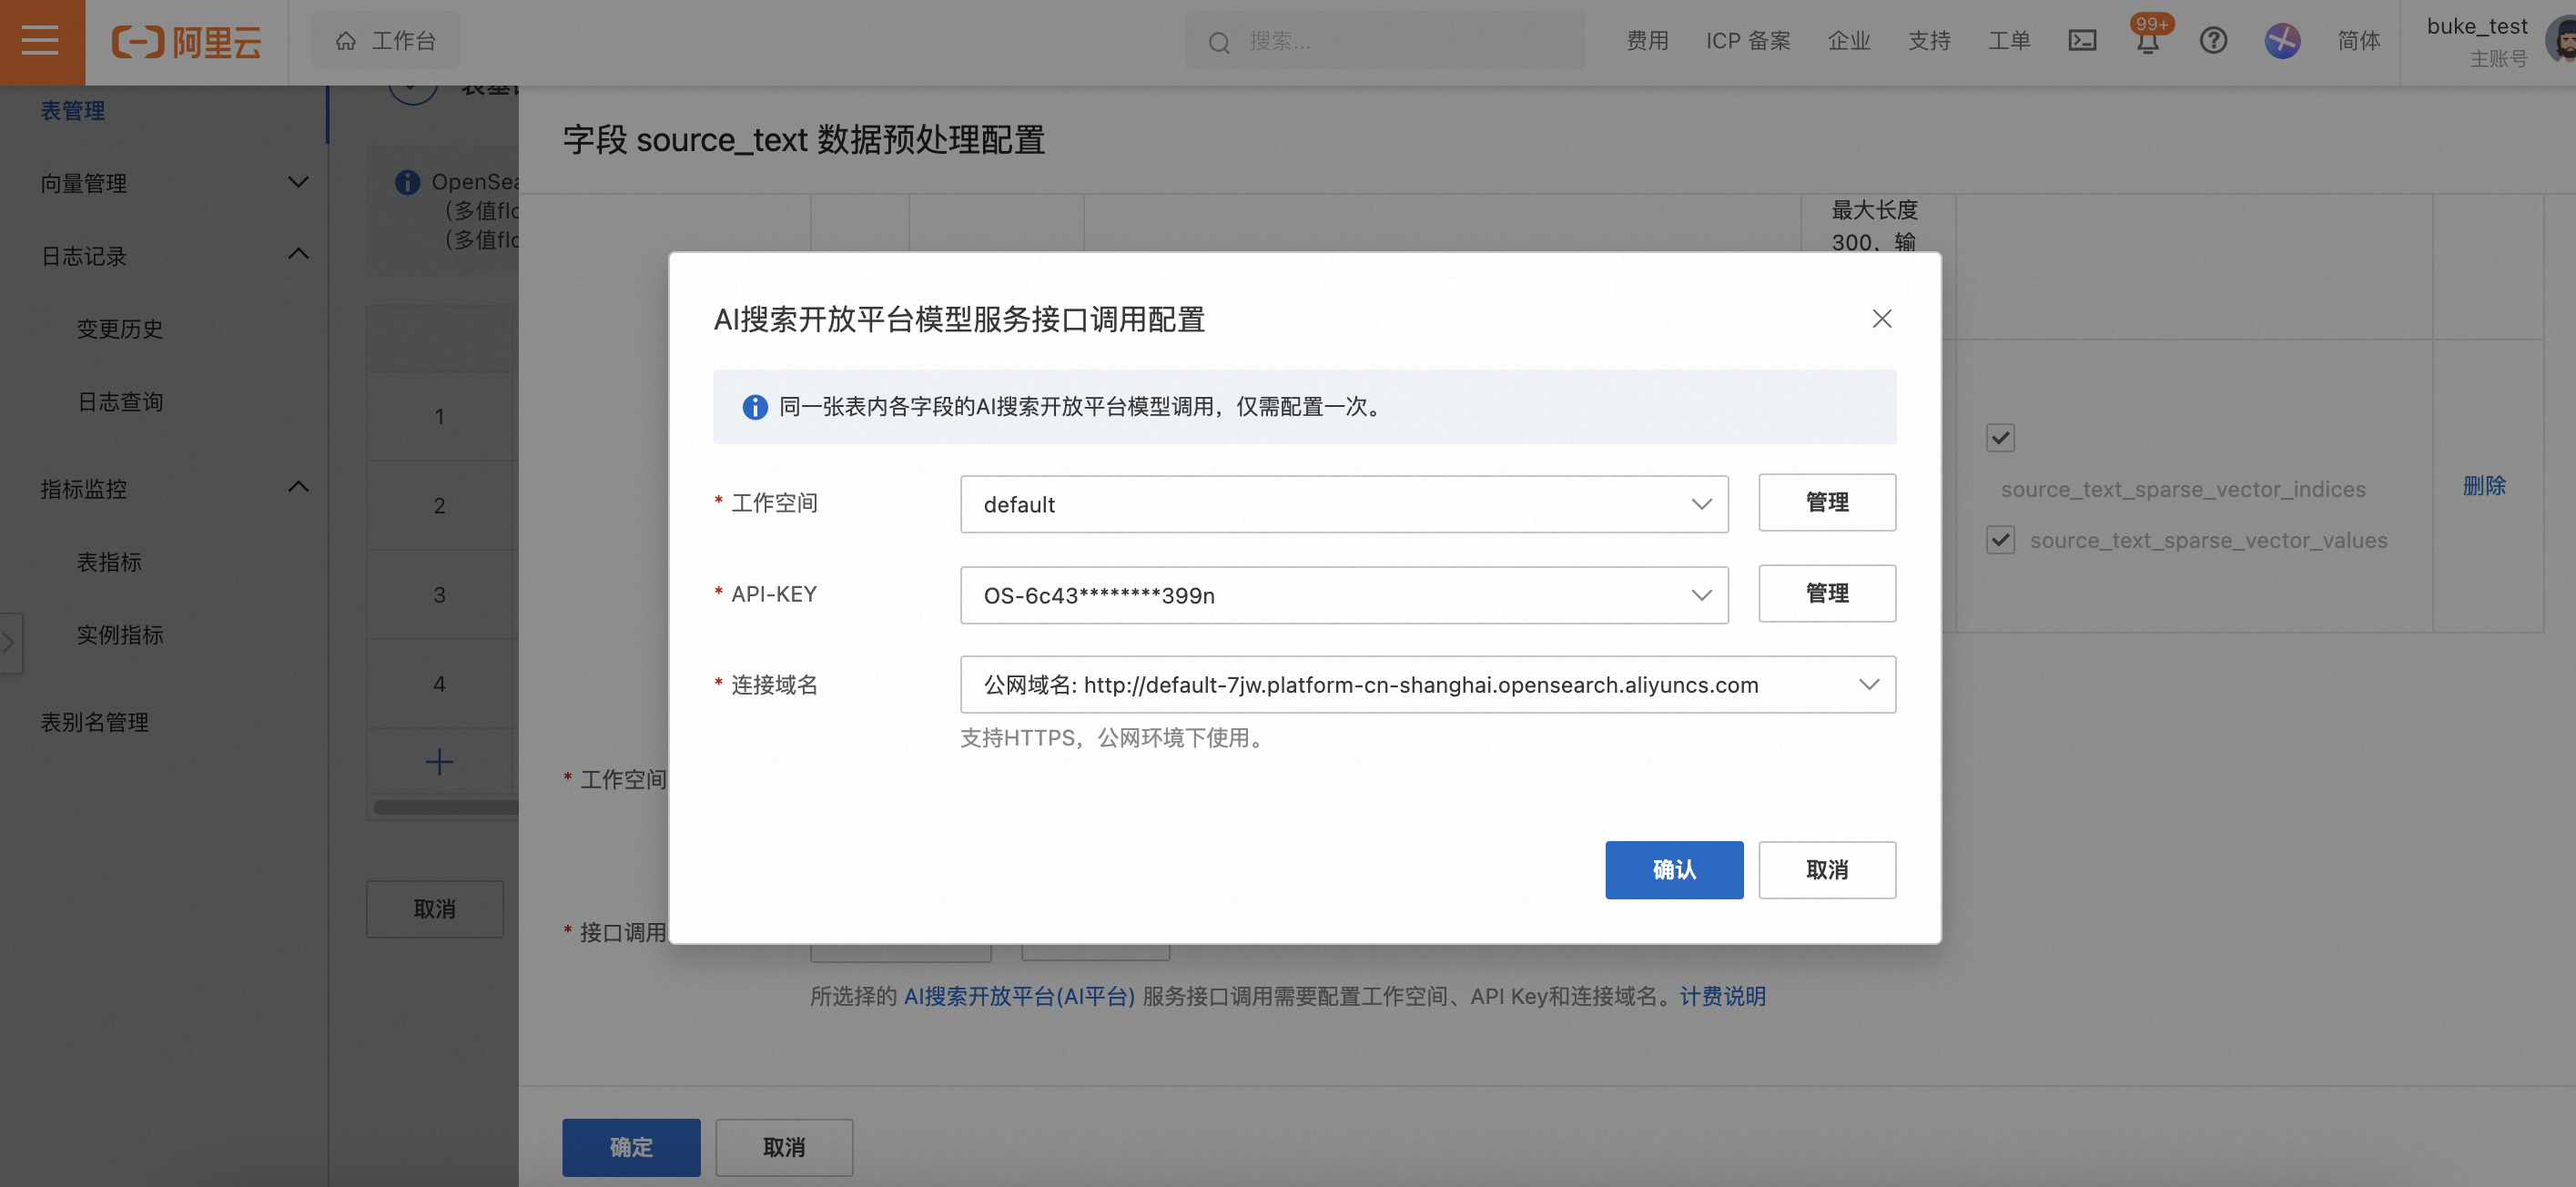The height and width of the screenshot is (1187, 2576).
Task: Click the manage button next to API-KEY
Action: click(1826, 594)
